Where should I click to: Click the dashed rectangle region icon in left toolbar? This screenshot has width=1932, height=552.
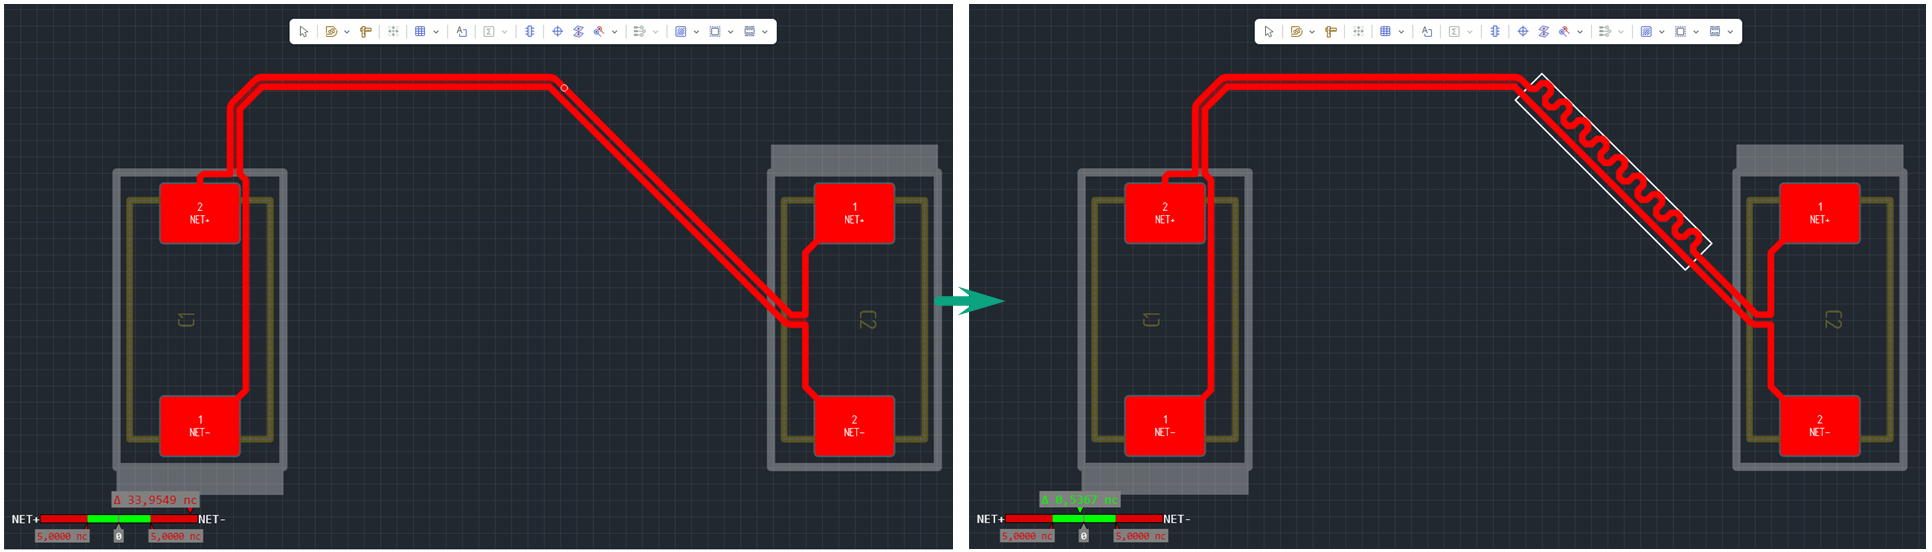(715, 32)
